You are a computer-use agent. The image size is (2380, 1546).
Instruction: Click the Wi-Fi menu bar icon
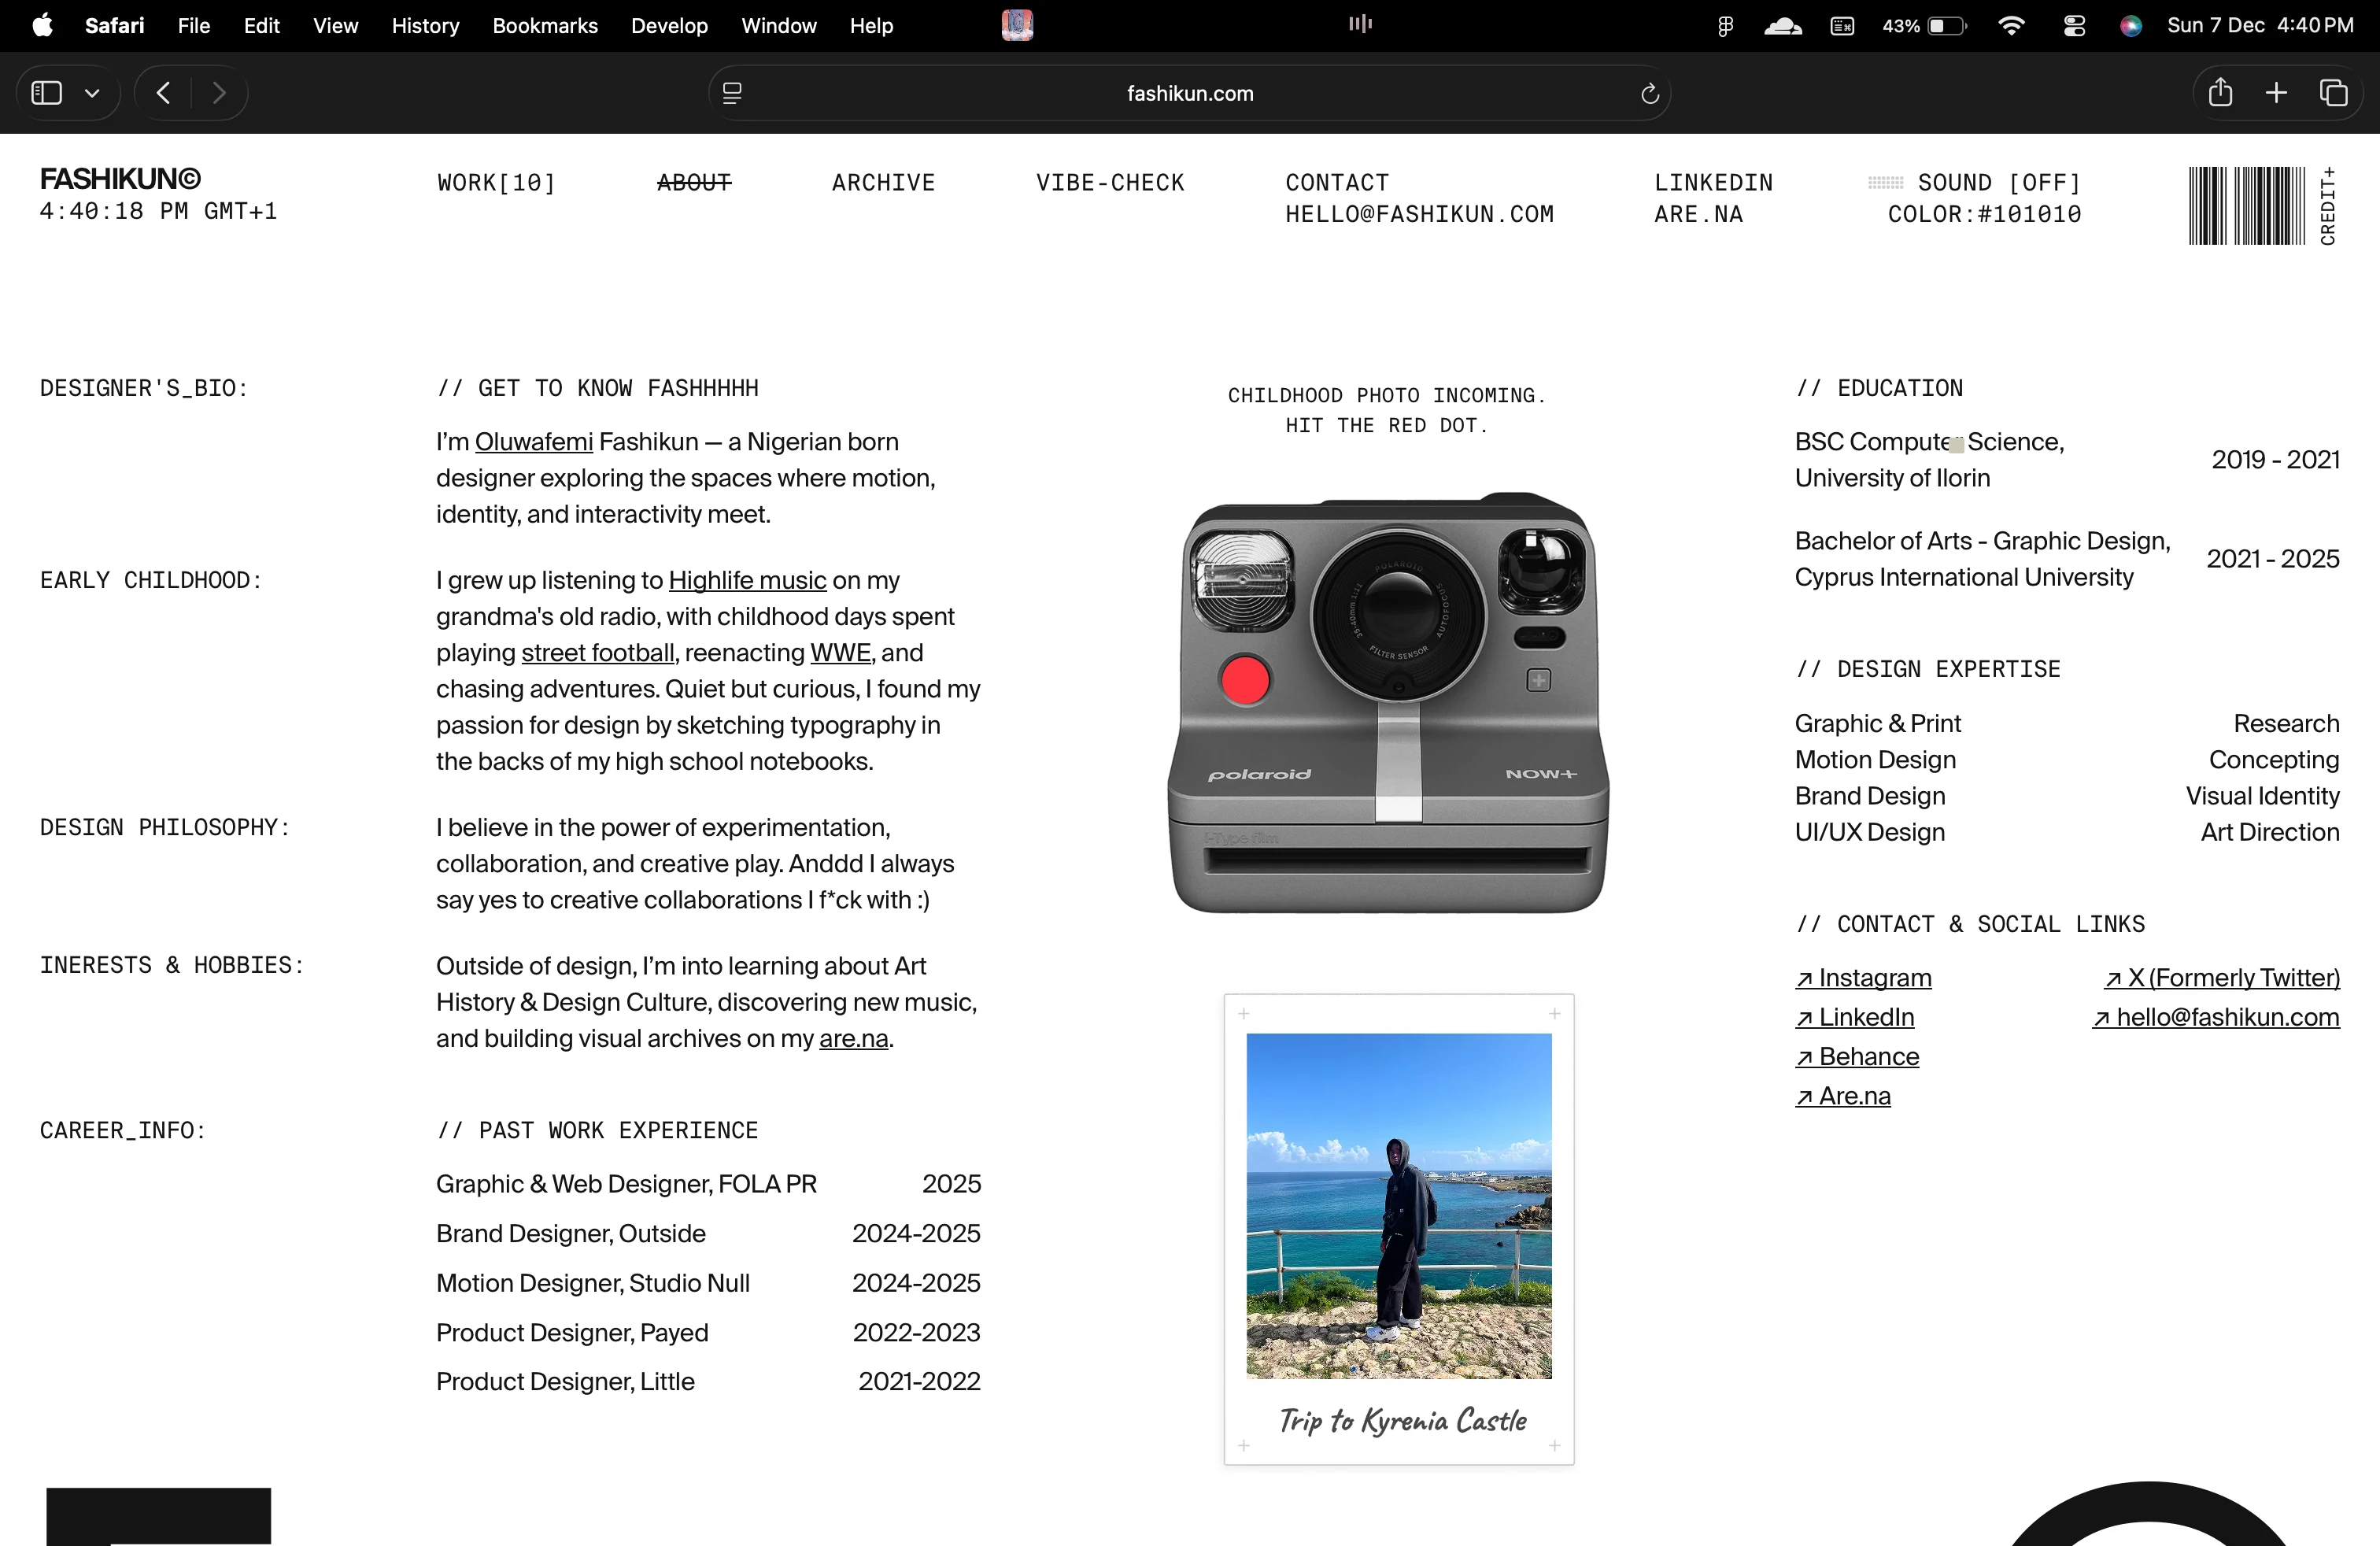coord(2012,25)
